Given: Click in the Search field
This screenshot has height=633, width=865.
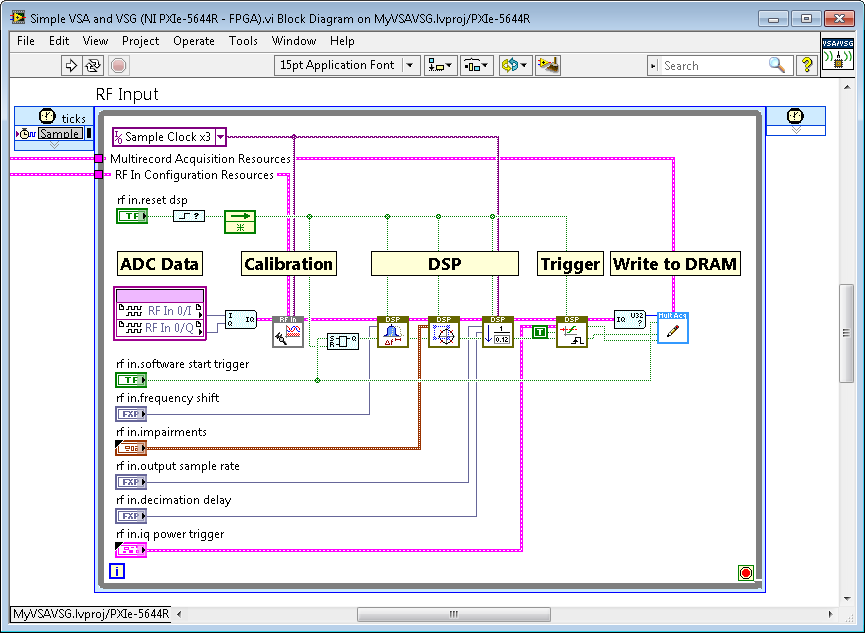Looking at the screenshot, I should [715, 66].
